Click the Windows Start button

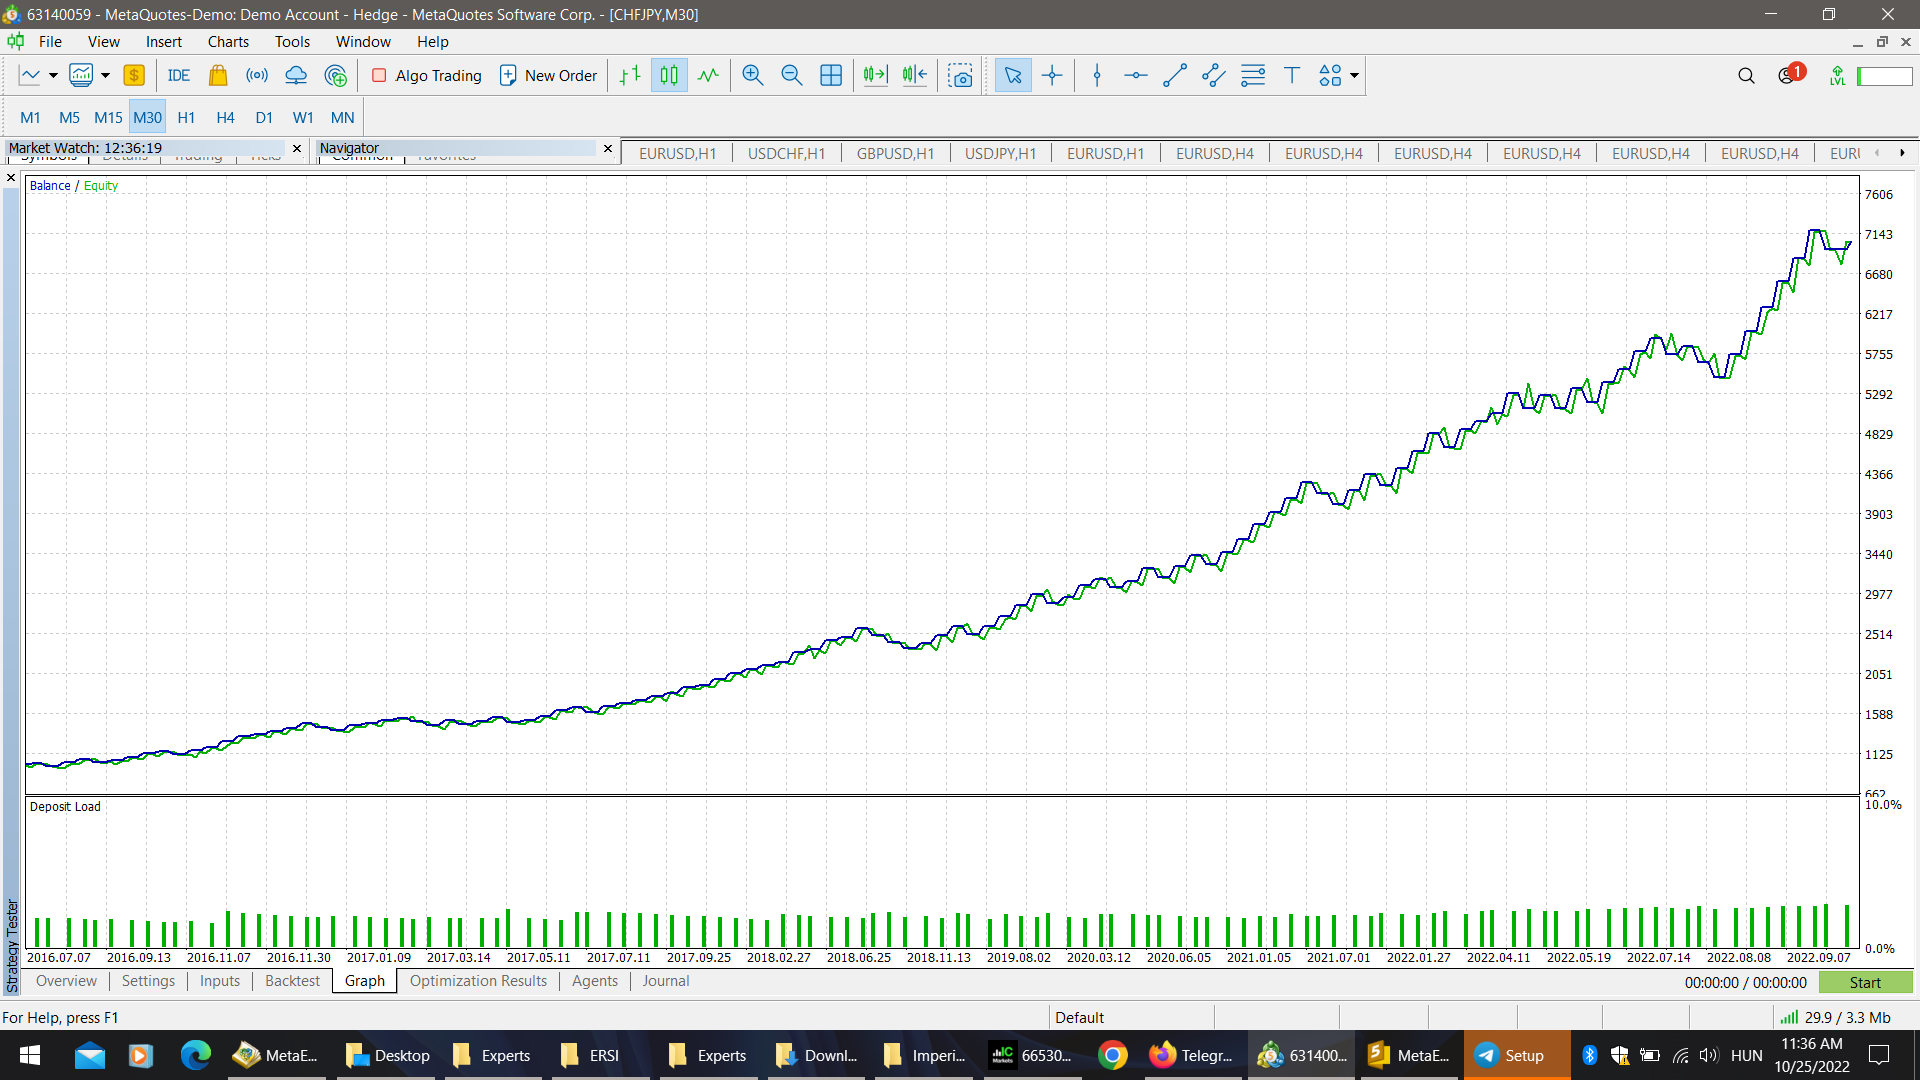point(29,1055)
